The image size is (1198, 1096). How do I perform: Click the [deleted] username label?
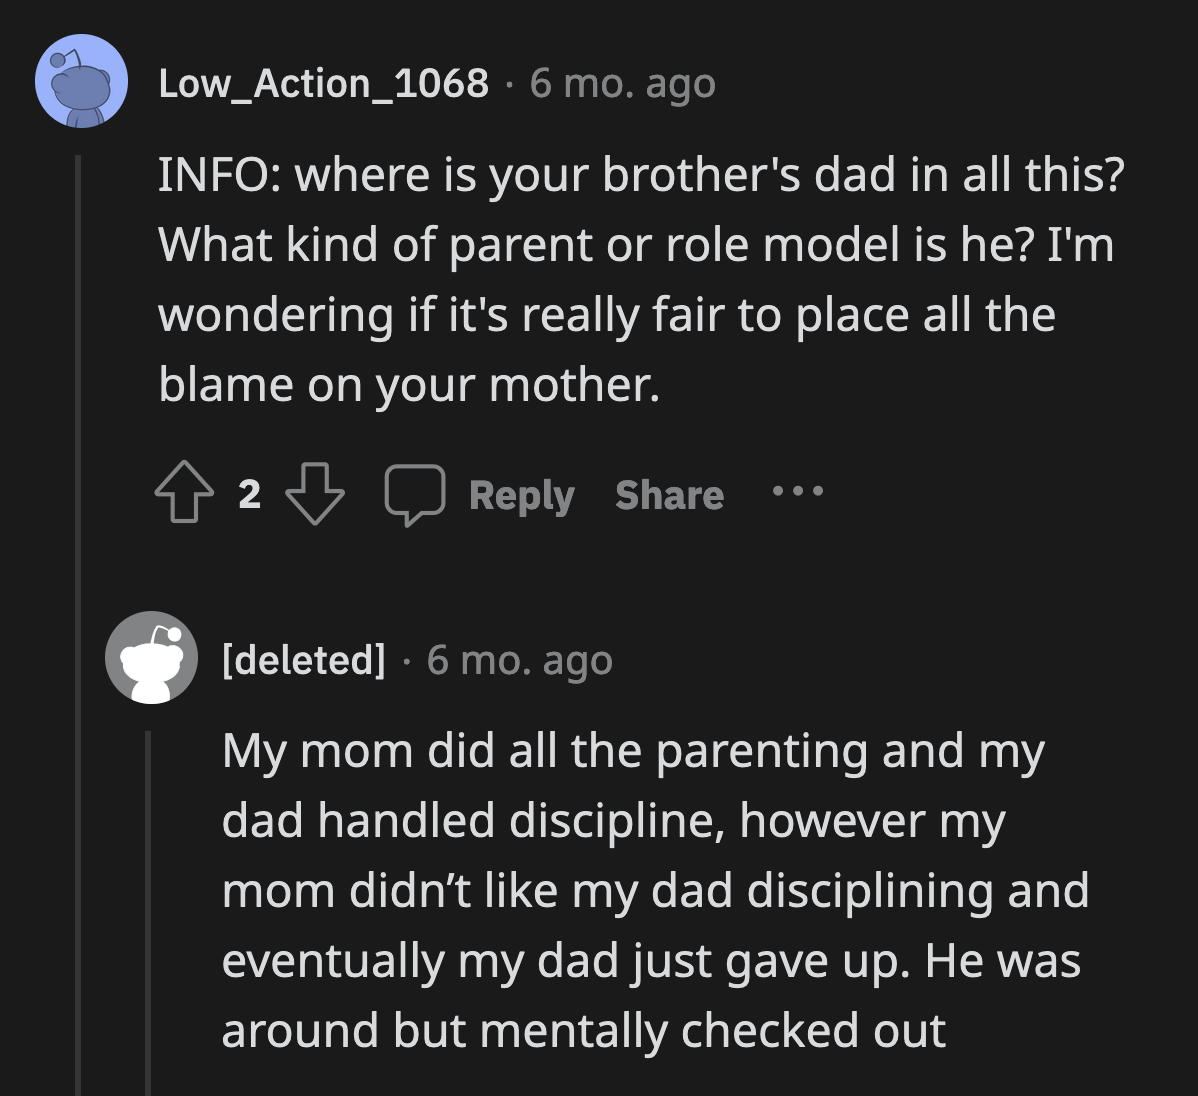click(301, 658)
